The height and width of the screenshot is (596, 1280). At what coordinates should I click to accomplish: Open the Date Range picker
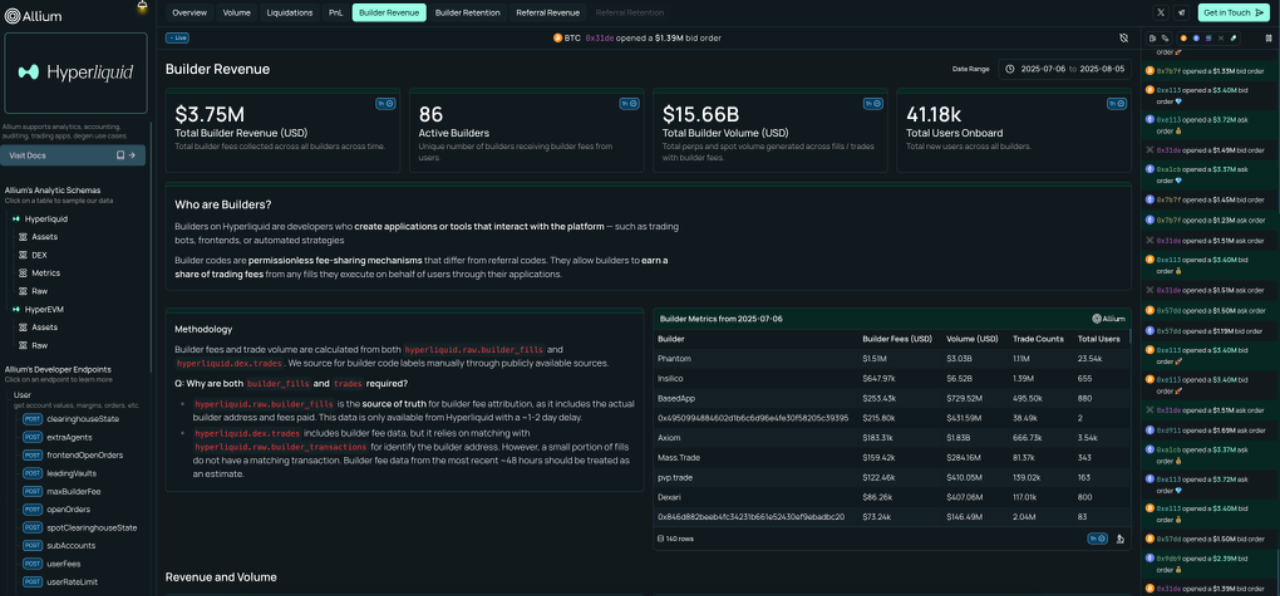tap(1064, 69)
